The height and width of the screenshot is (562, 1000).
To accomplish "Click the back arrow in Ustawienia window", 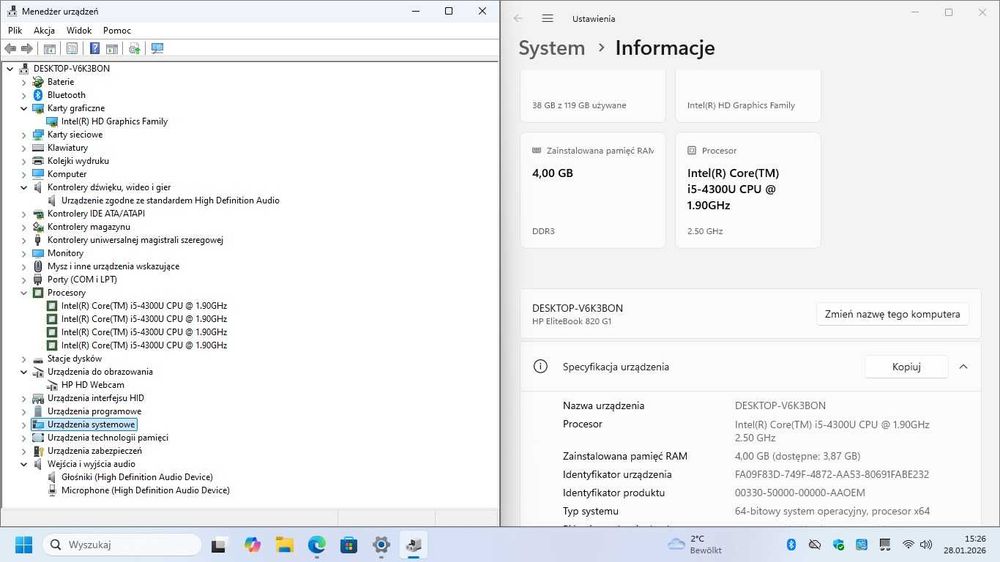I will click(518, 18).
